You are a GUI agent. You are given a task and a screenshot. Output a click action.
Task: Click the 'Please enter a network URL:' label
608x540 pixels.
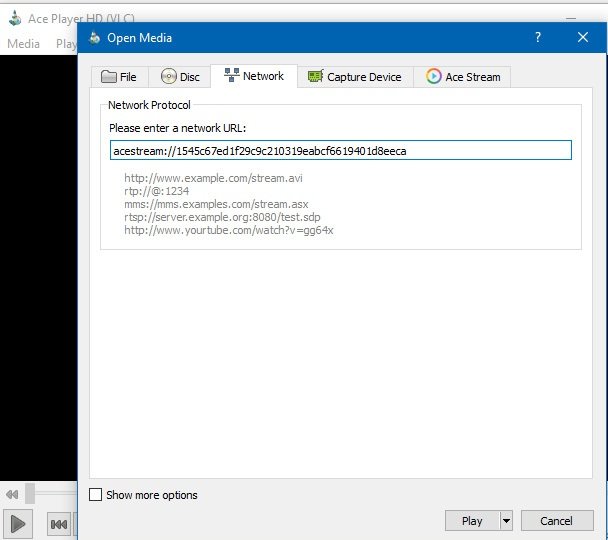tap(178, 128)
